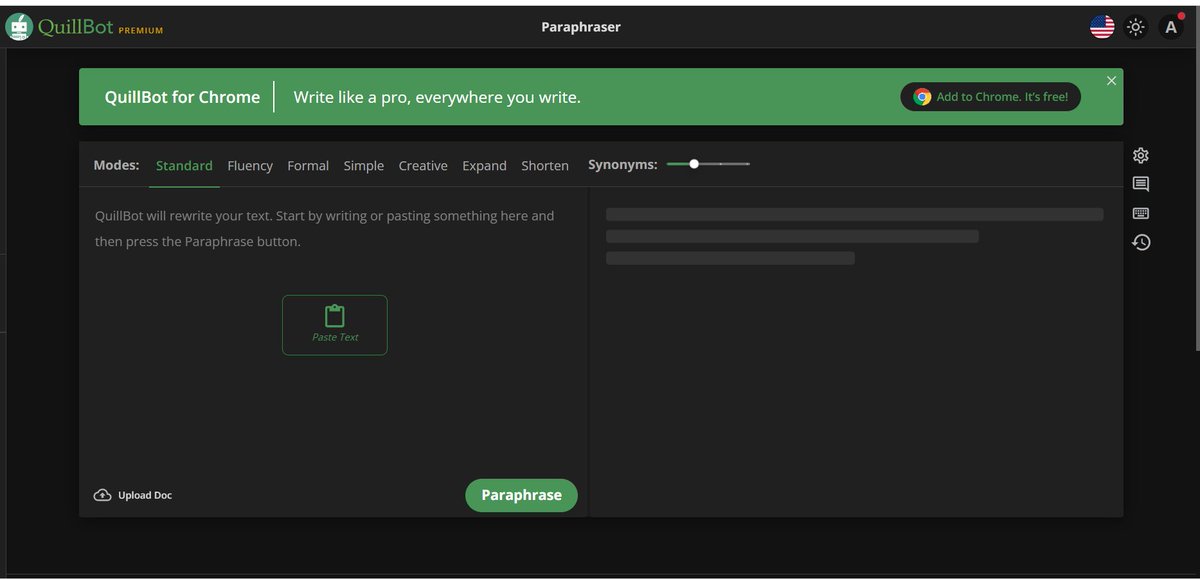Viewport: 1200px width, 579px height.
Task: Open the feedback comment icon
Action: [1141, 184]
